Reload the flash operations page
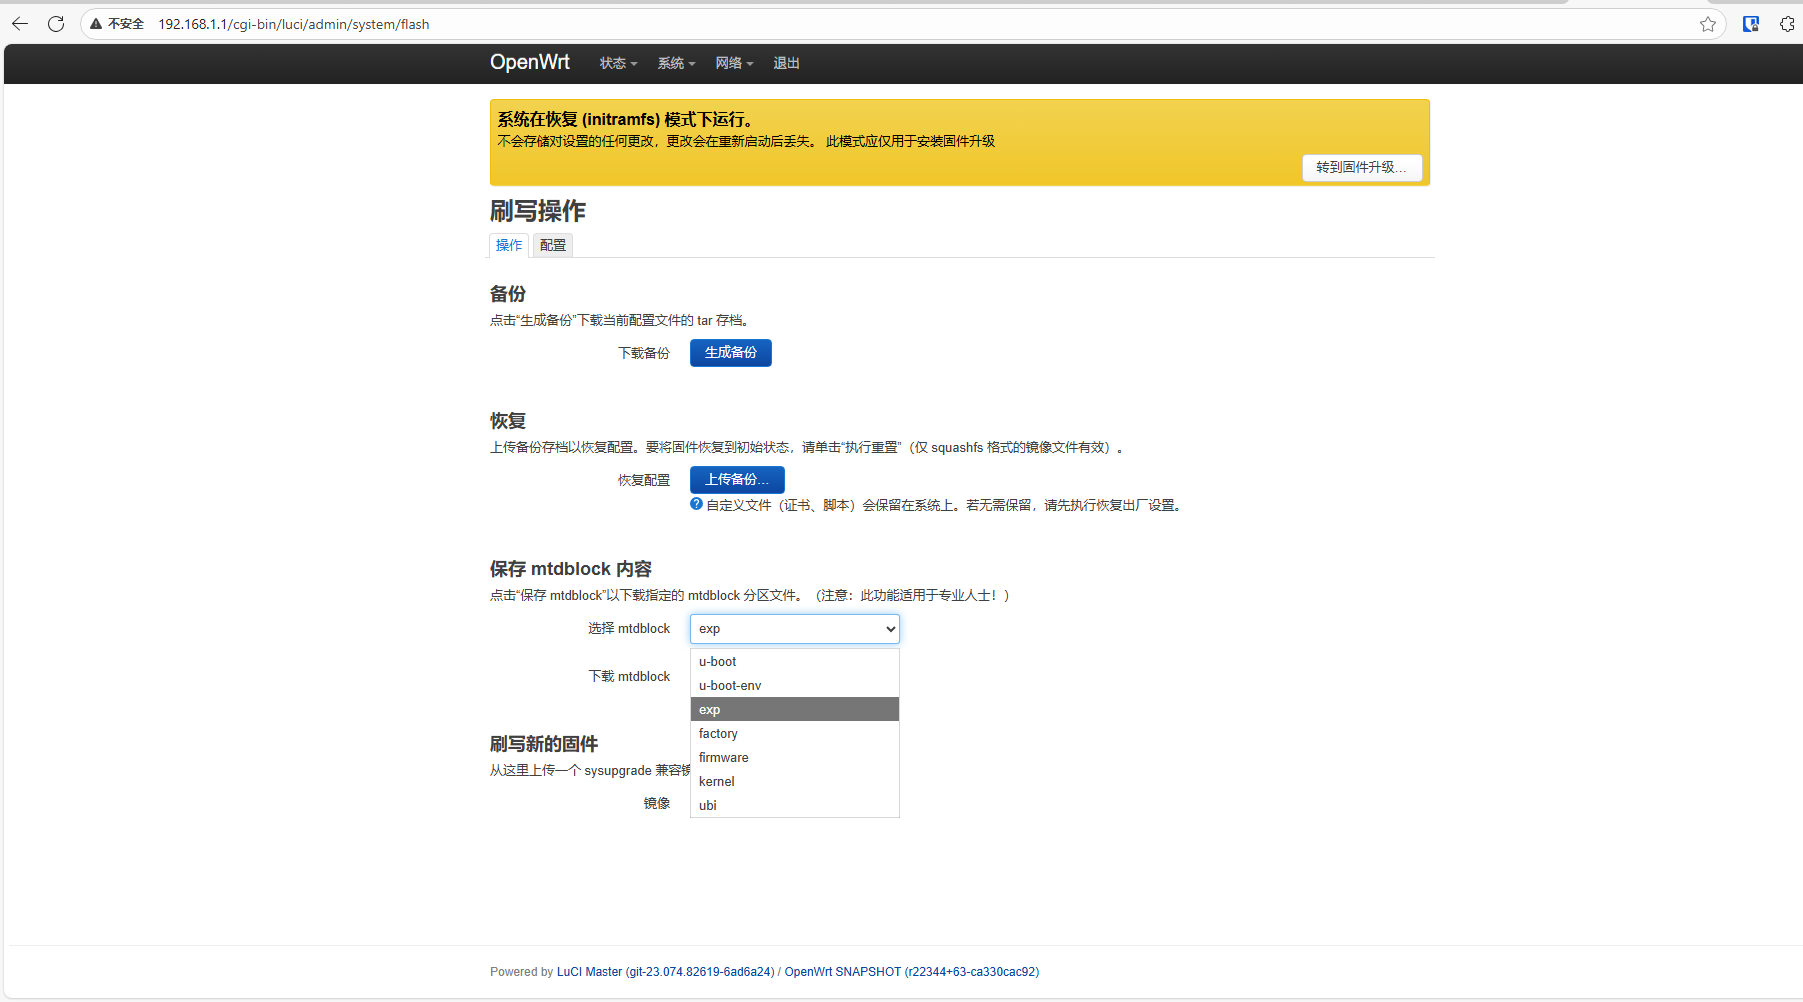This screenshot has height=1002, width=1803. click(x=56, y=24)
